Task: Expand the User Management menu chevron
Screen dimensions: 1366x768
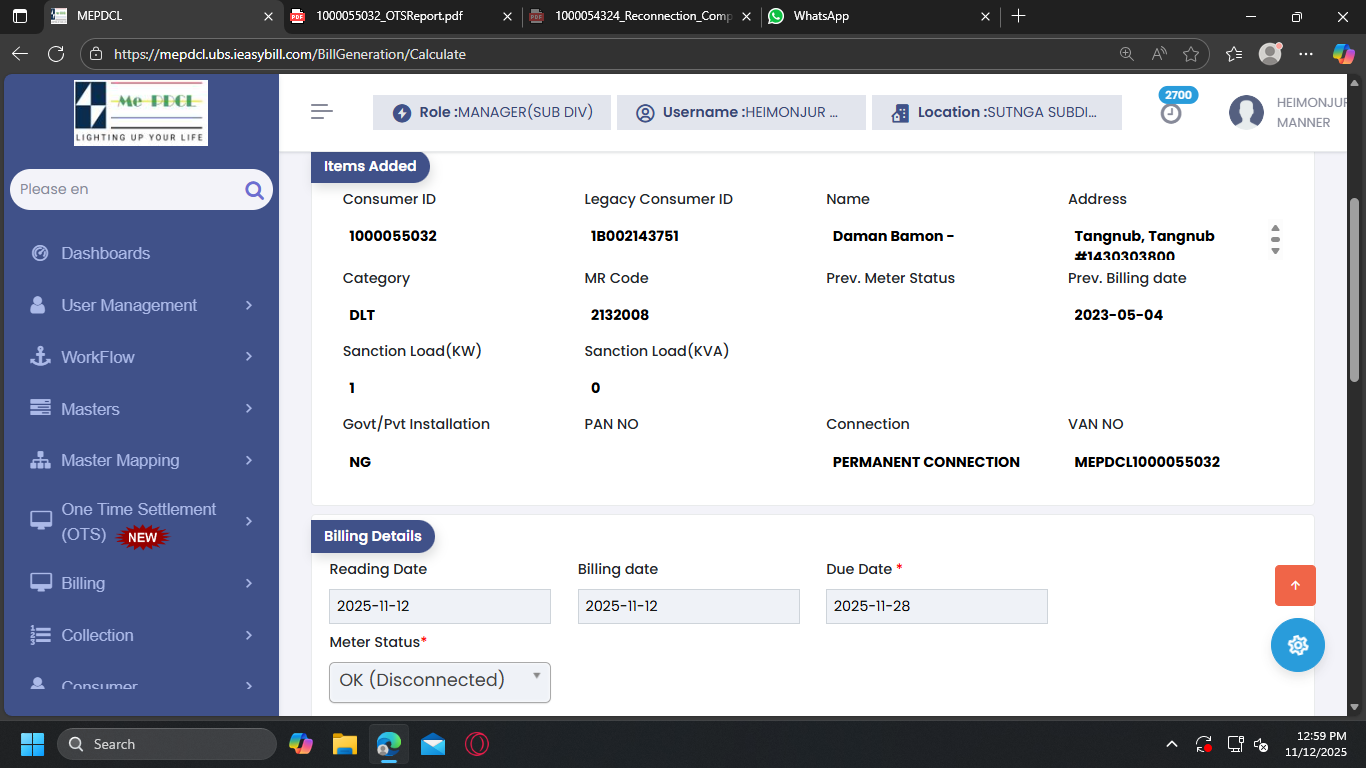Action: 249,305
